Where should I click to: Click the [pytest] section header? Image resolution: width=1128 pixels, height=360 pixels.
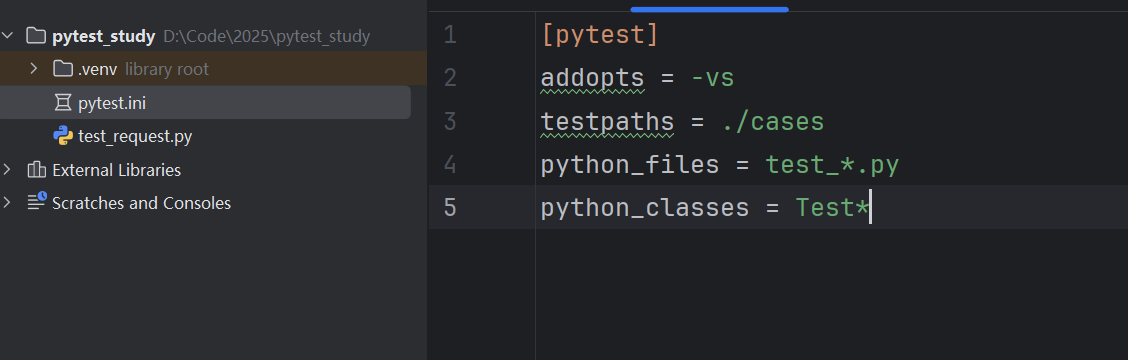[x=600, y=35]
